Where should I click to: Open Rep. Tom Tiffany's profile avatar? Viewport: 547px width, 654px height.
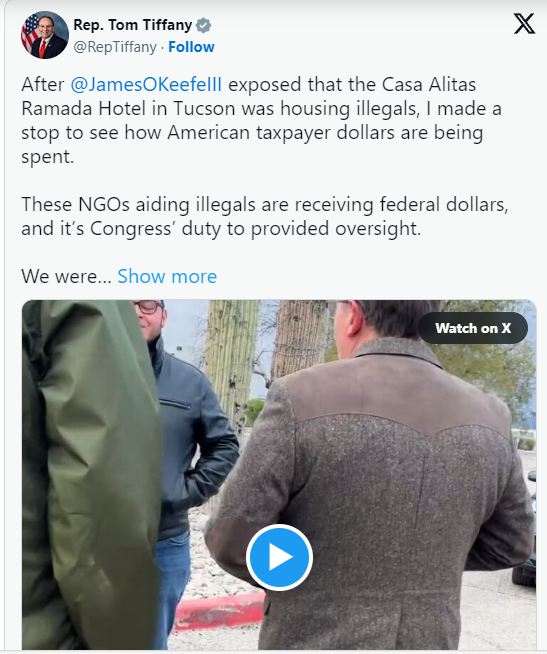[44, 35]
